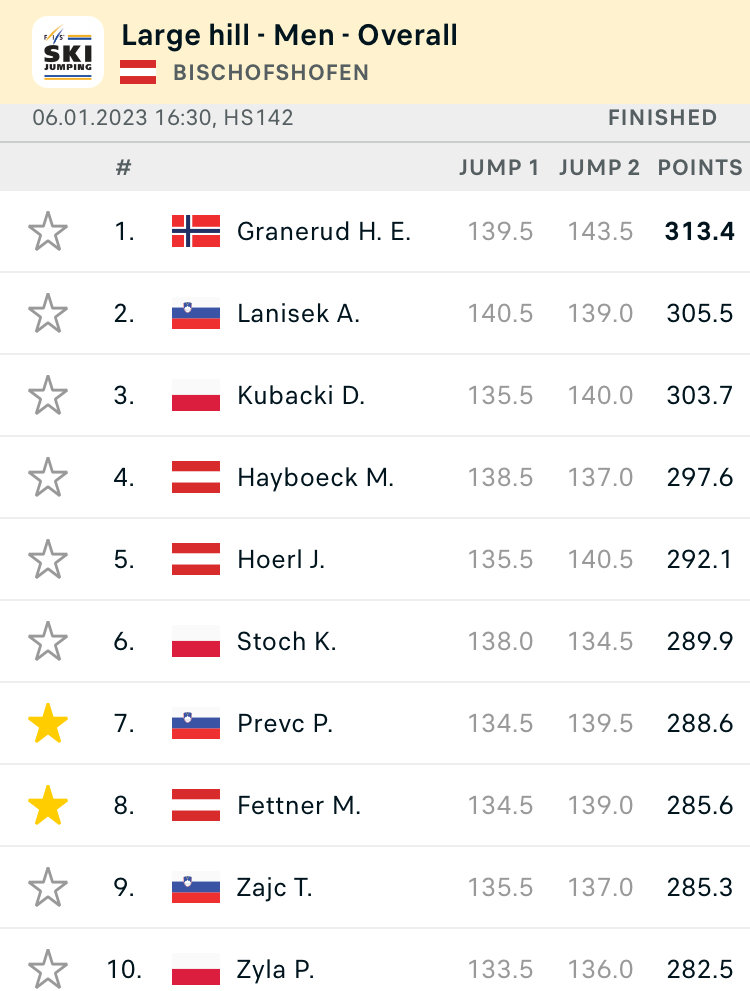Open Kubacki D. athlete profile
750x991 pixels.
pos(301,396)
